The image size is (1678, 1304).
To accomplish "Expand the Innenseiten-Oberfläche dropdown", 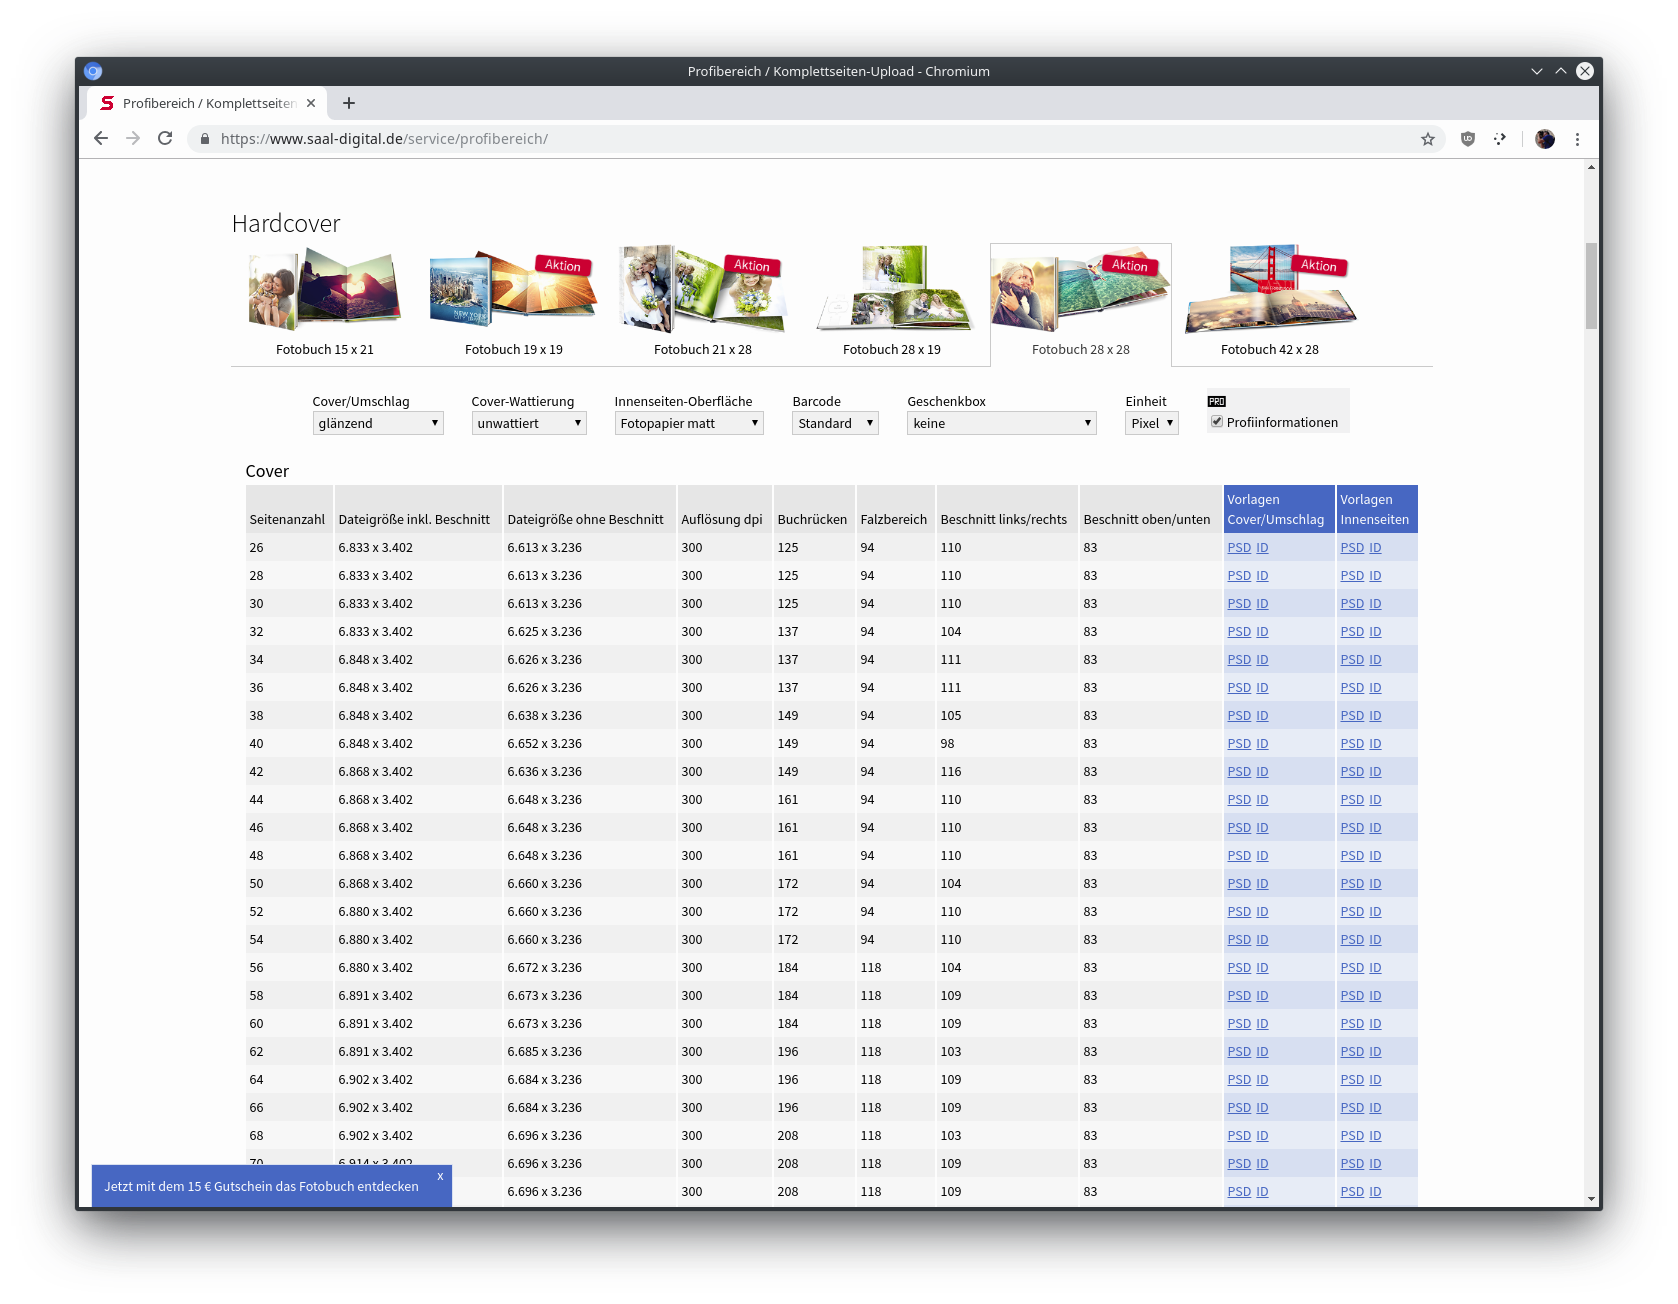I will 688,423.
